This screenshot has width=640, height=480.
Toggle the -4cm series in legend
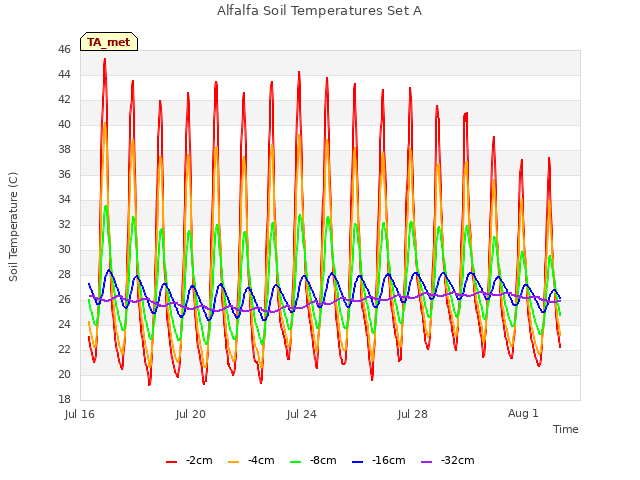251,460
